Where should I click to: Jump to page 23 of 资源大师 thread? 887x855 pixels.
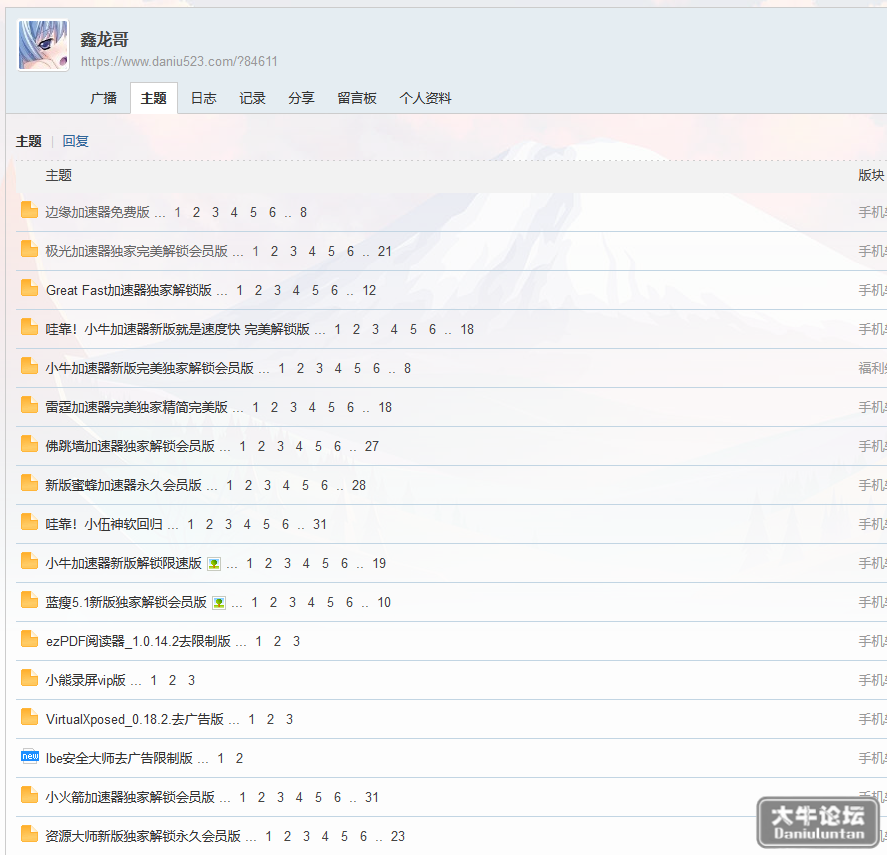(398, 837)
